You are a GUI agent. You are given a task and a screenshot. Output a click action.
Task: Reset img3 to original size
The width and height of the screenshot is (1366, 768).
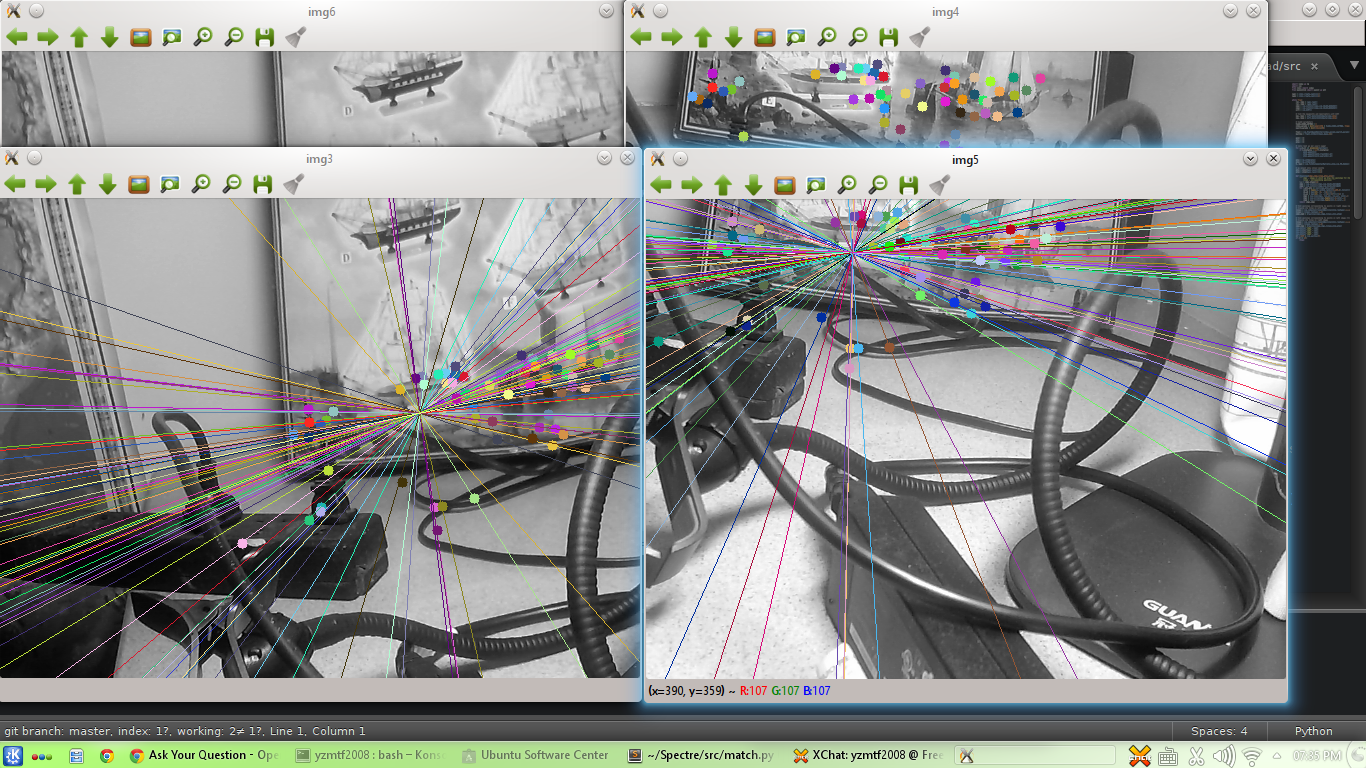click(139, 184)
